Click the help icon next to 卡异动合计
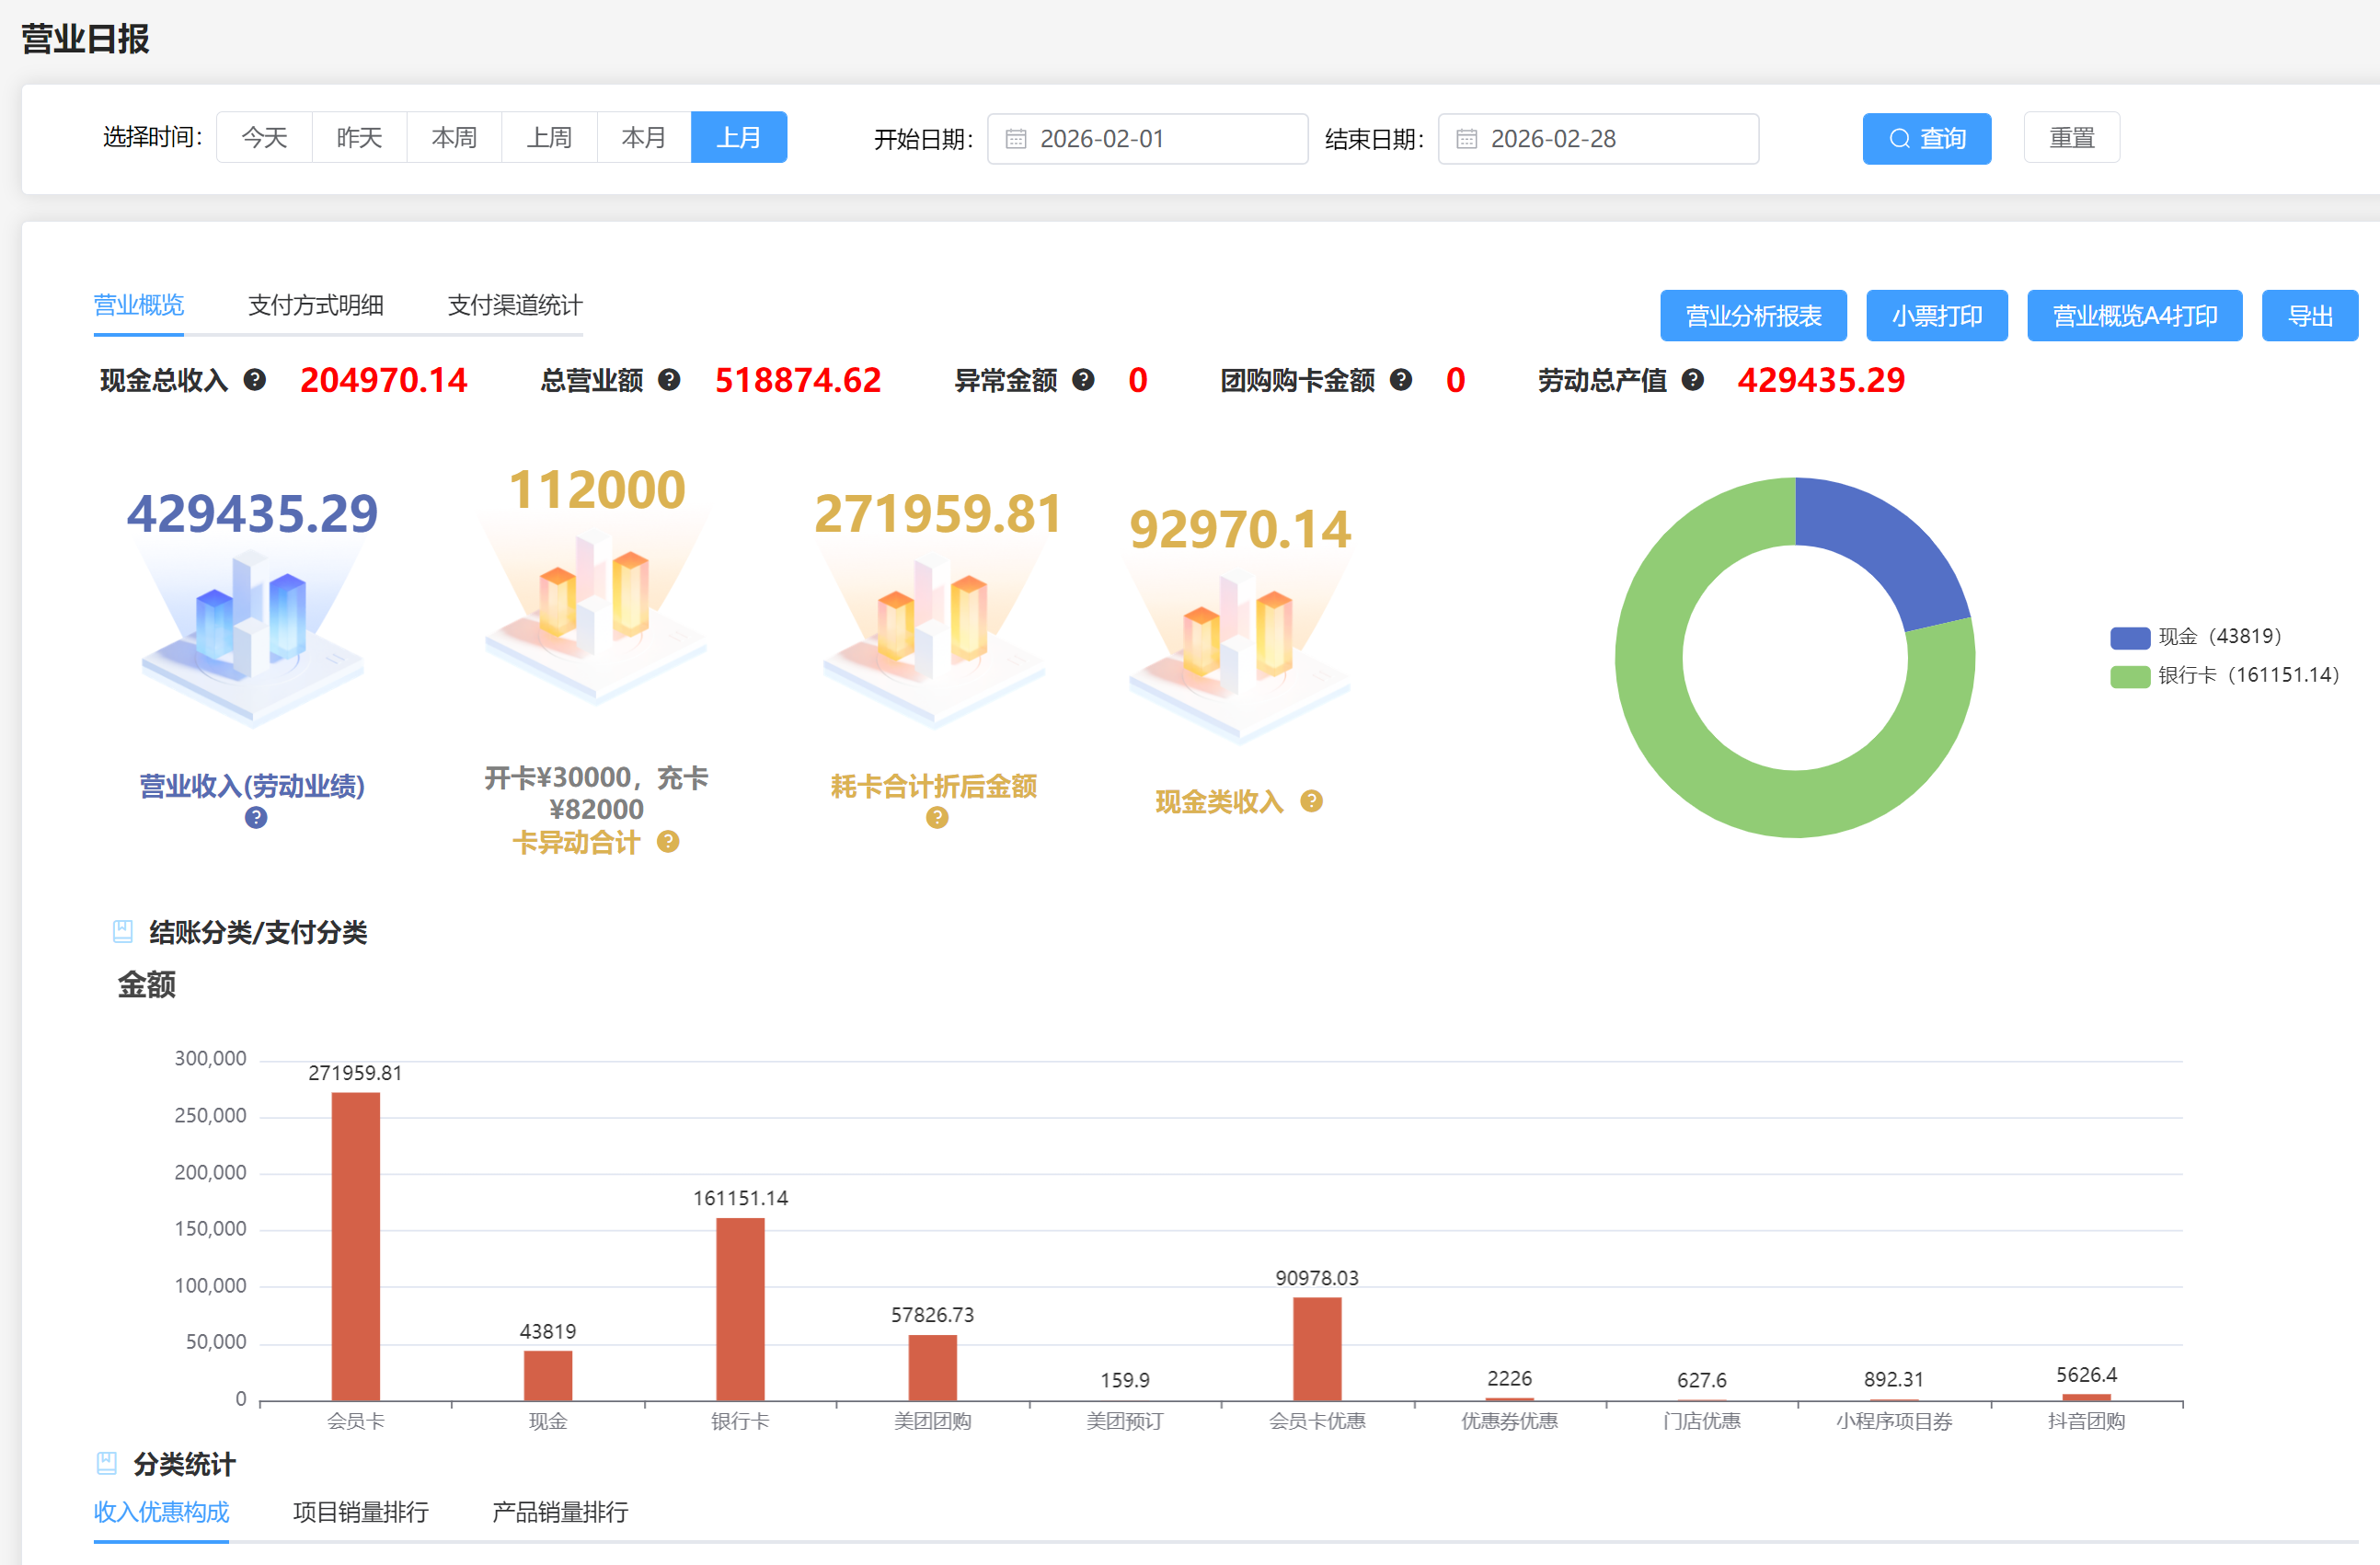The image size is (2380, 1565). pos(667,843)
